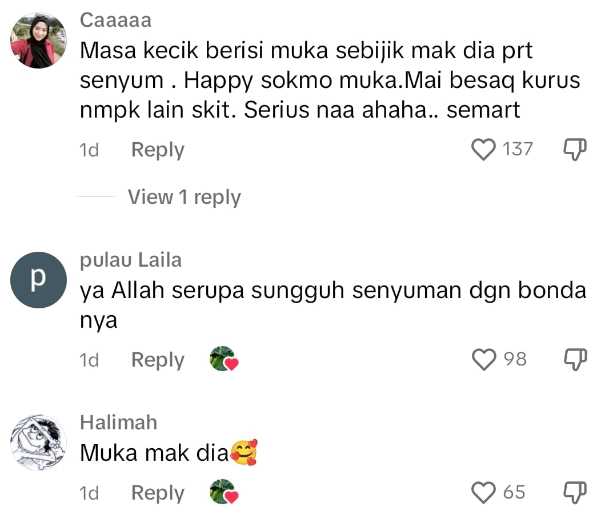Dislike pulau Laila's comment

tap(575, 359)
